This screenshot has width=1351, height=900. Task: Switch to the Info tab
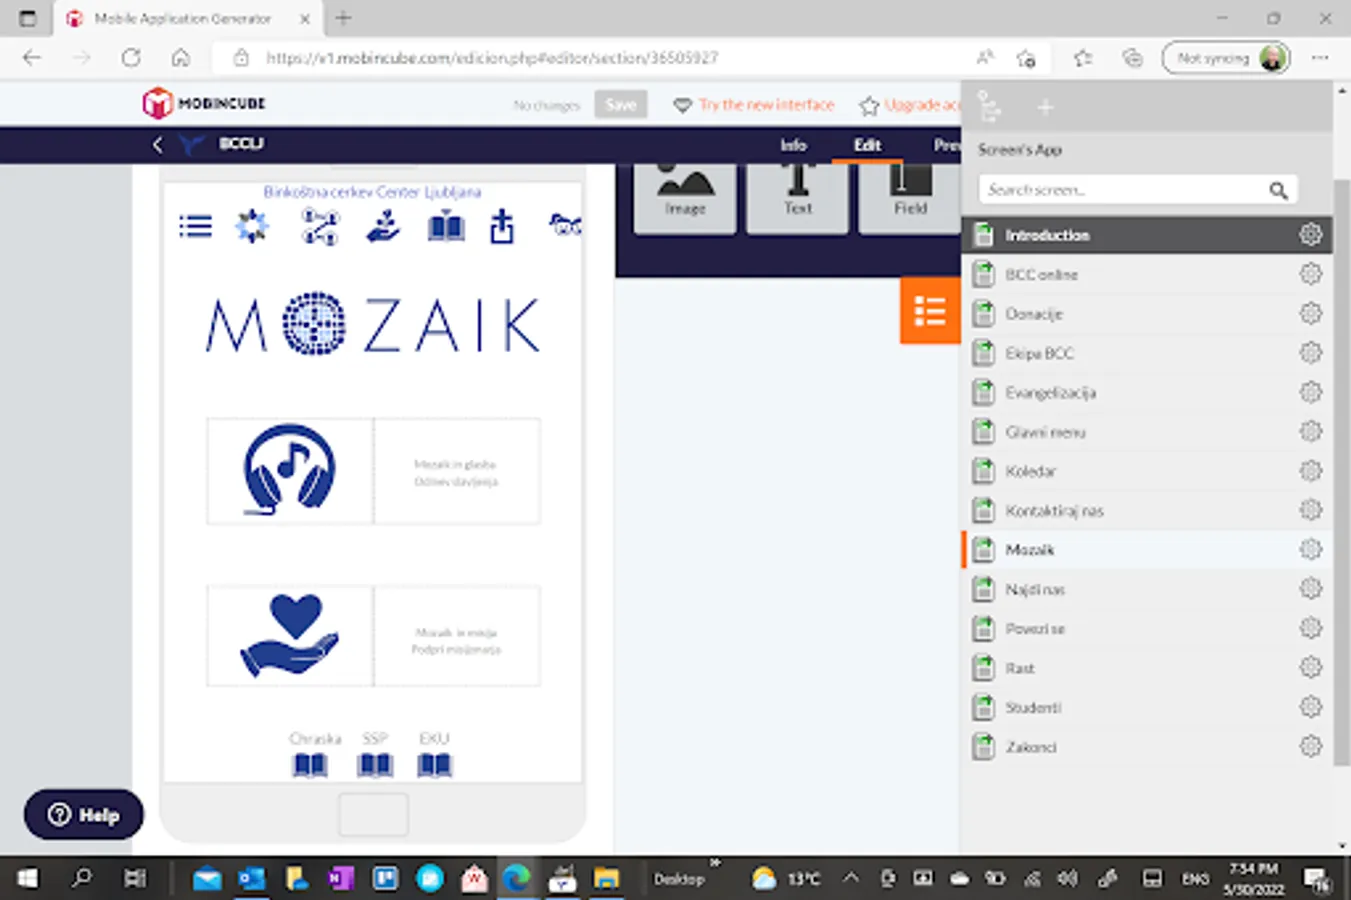tap(793, 145)
